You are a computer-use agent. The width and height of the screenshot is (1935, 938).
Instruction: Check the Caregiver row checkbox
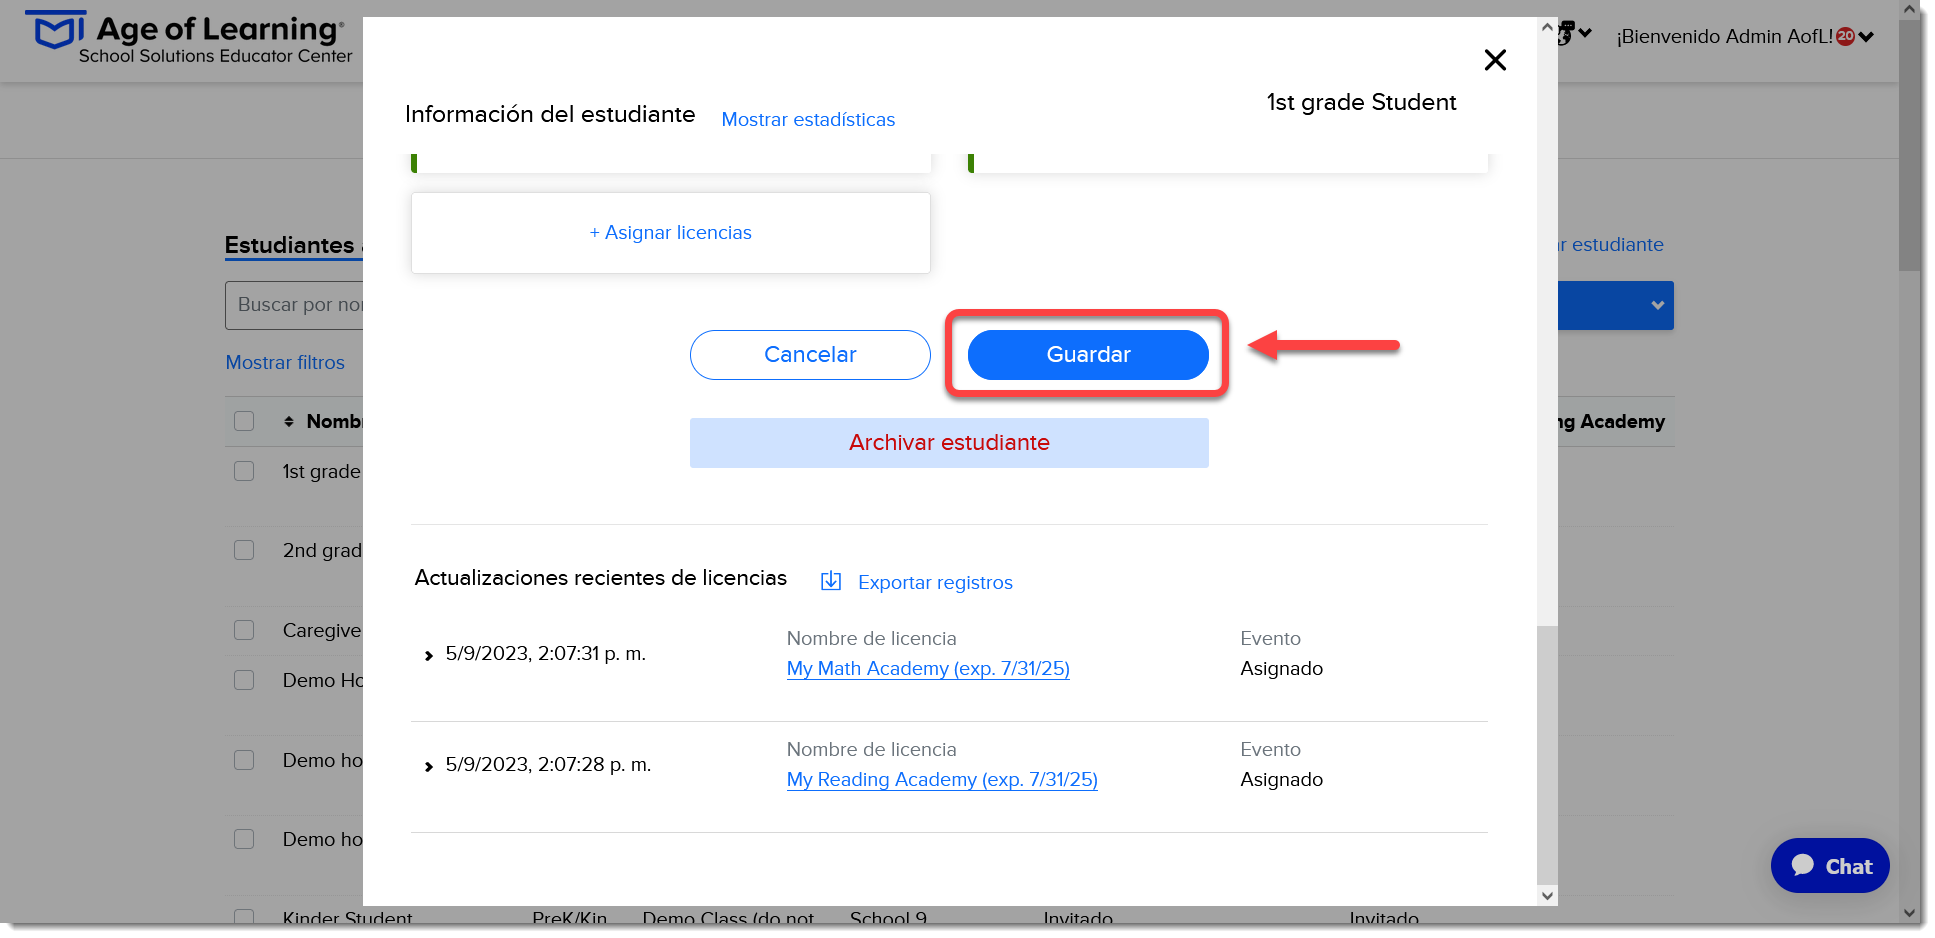coord(244,630)
